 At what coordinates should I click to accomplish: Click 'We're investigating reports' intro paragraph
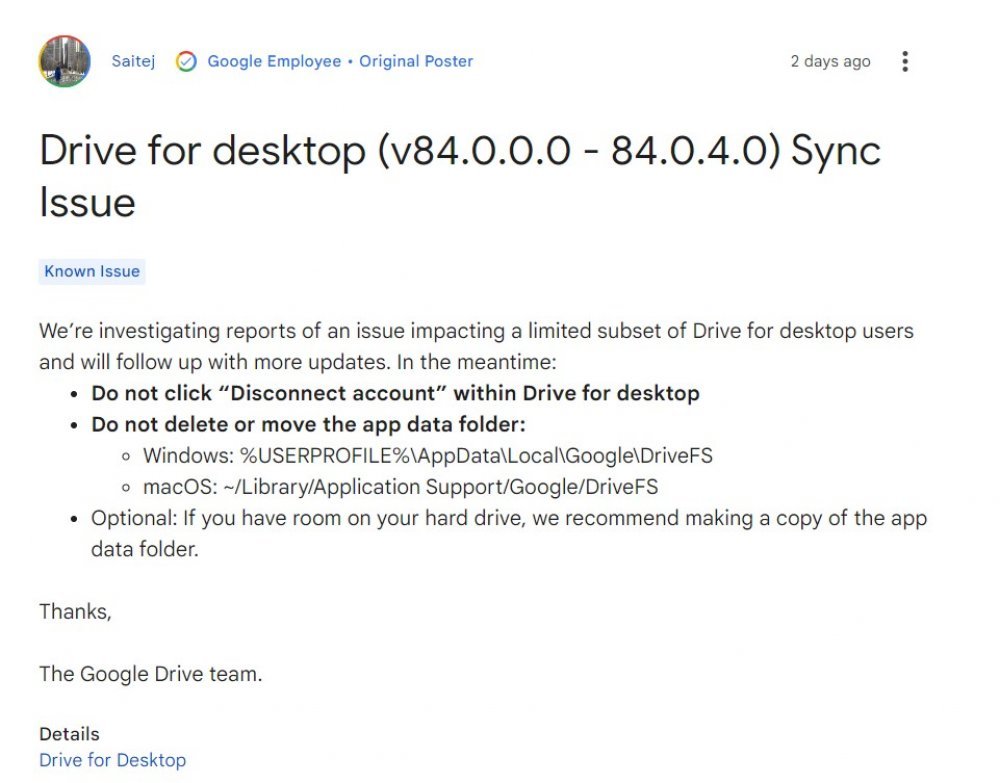tap(476, 346)
